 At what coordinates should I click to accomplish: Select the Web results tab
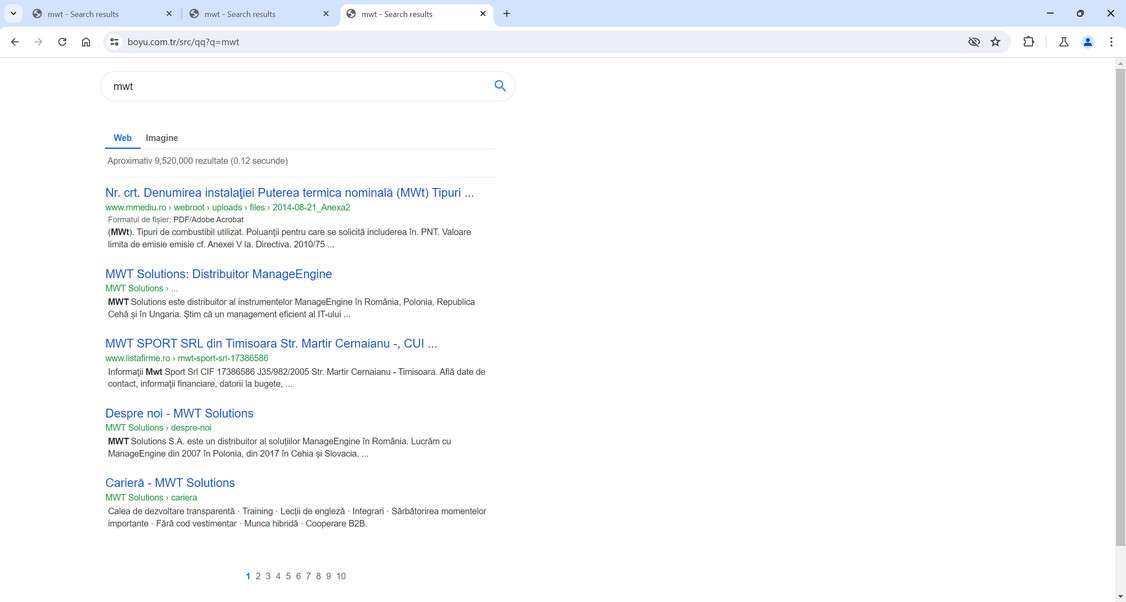(122, 138)
